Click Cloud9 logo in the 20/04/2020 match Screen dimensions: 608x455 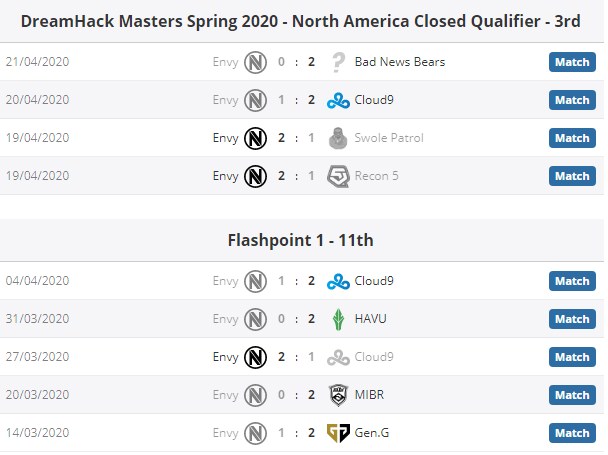[x=338, y=100]
